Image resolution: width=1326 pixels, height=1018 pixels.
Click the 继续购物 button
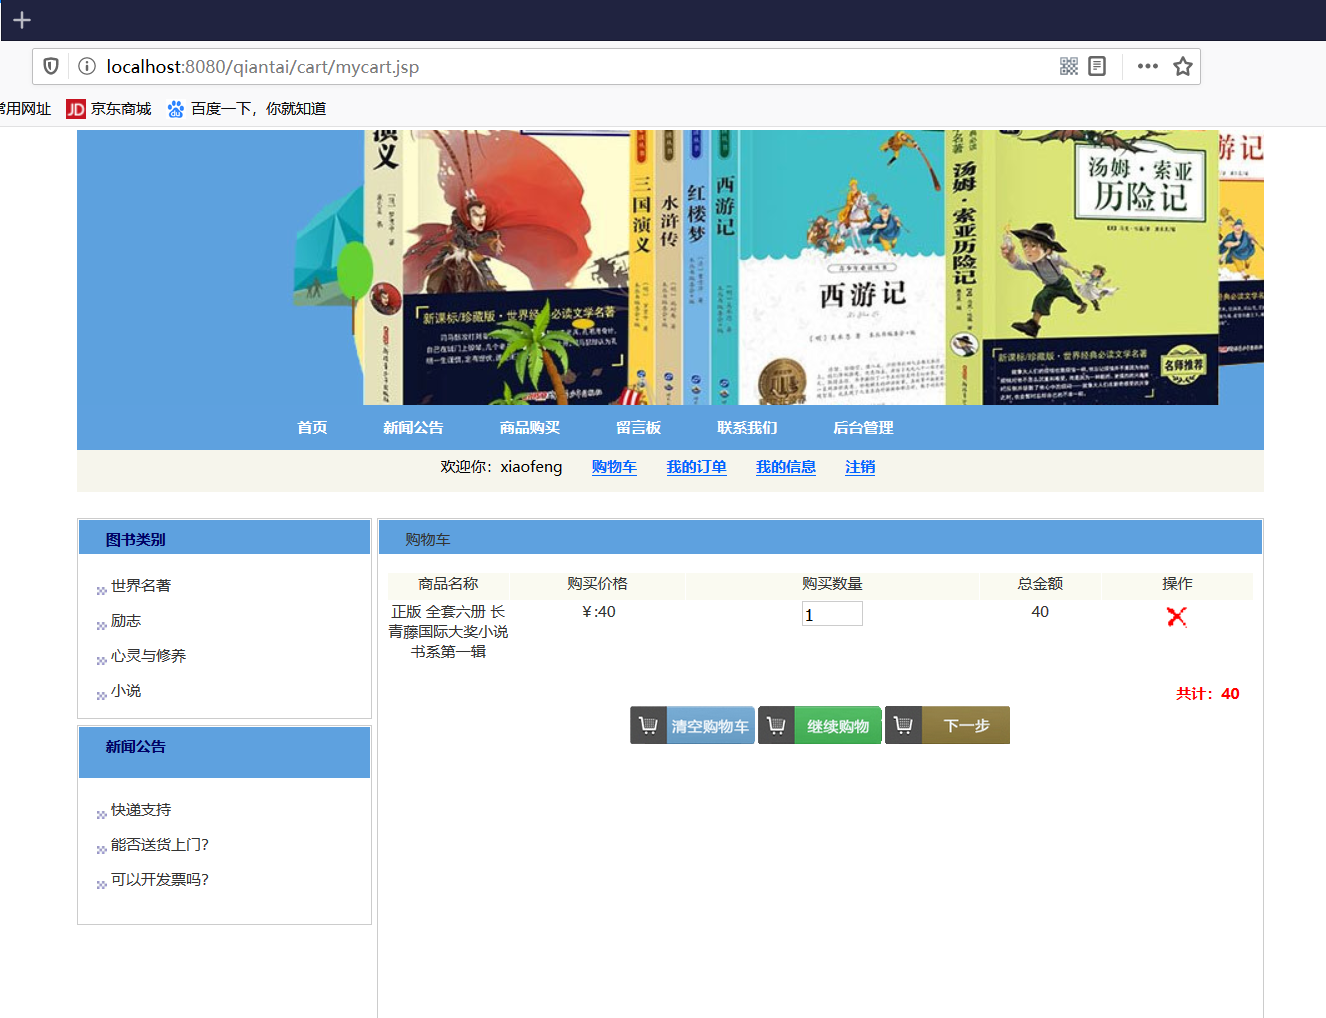point(820,725)
